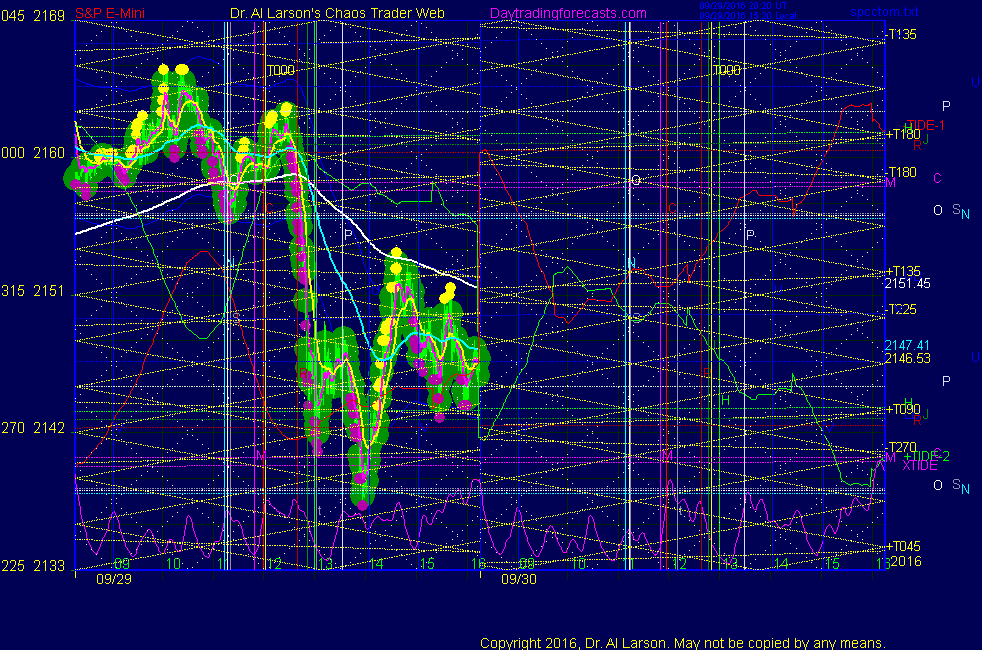Image resolution: width=982 pixels, height=650 pixels.
Task: Click the "2151.45" price value
Action: (x=907, y=284)
